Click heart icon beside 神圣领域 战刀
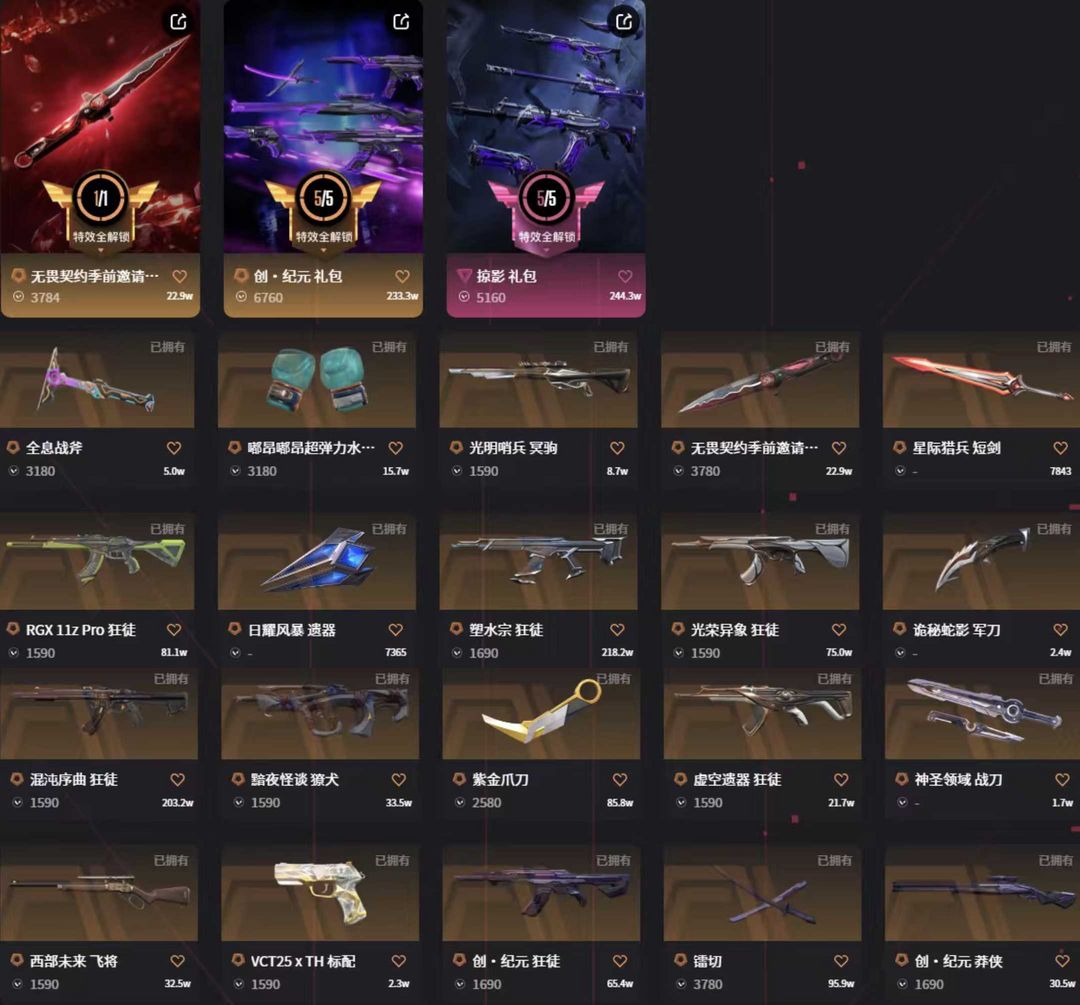The image size is (1080, 1005). tap(1062, 779)
